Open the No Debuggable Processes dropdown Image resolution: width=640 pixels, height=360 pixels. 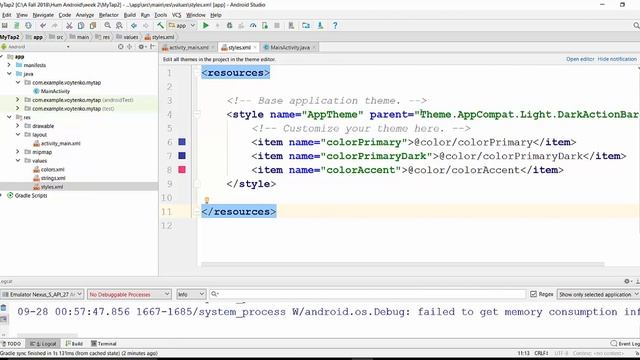(x=129, y=294)
